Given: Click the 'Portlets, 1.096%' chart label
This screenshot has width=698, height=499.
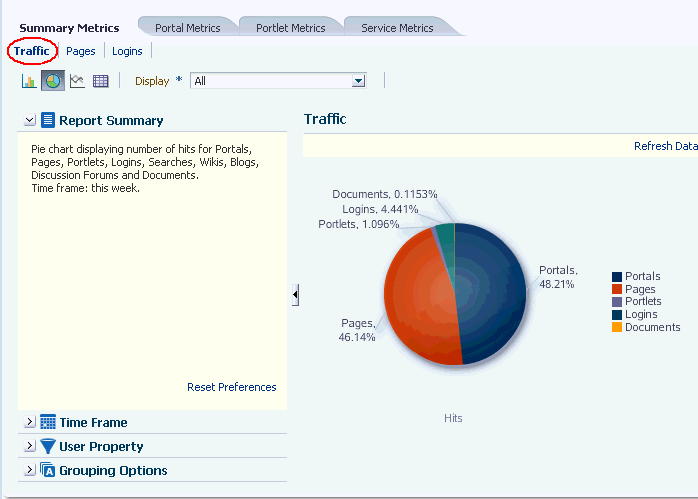Looking at the screenshot, I should 358,224.
